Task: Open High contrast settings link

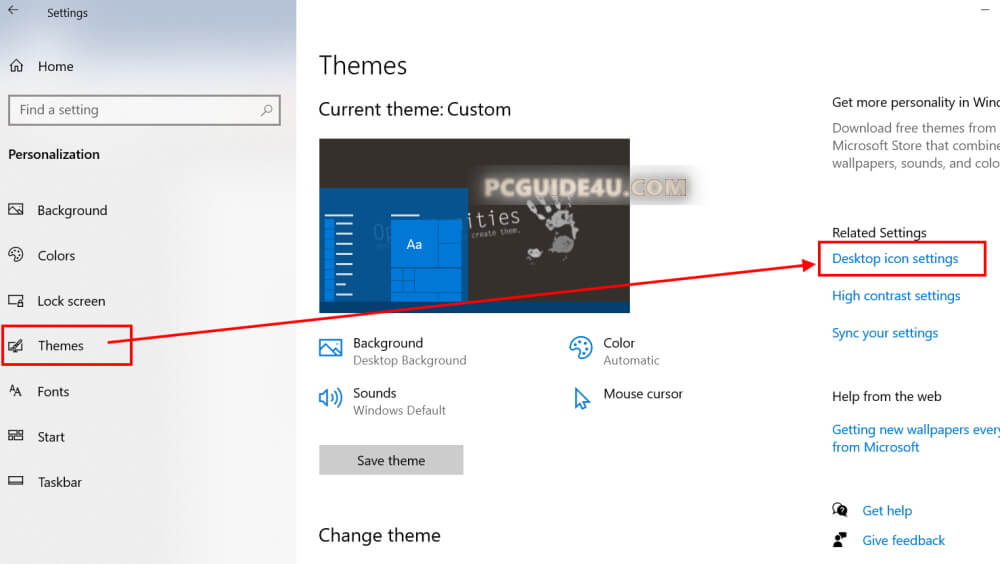Action: coord(896,296)
